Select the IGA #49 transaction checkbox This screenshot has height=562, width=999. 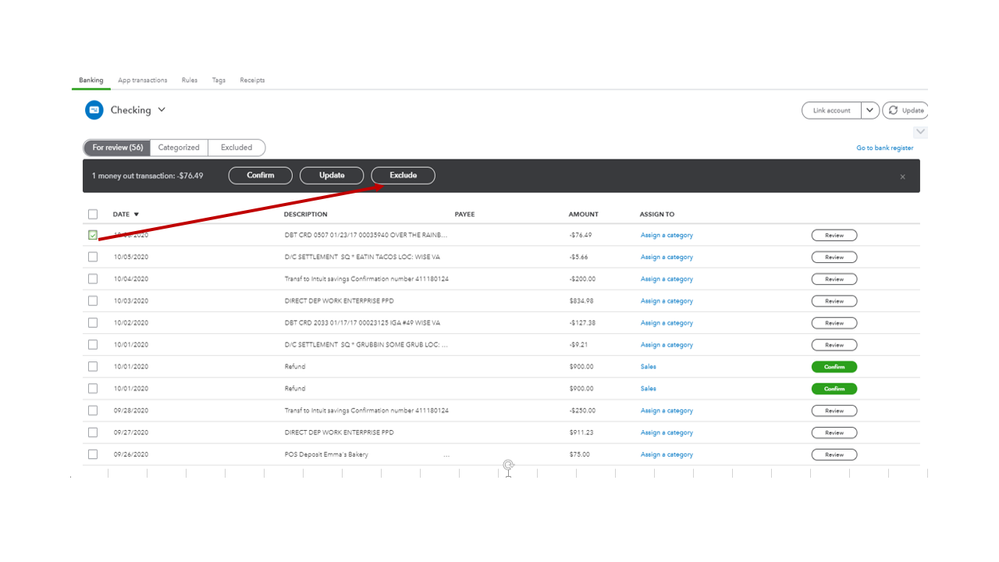click(x=93, y=323)
